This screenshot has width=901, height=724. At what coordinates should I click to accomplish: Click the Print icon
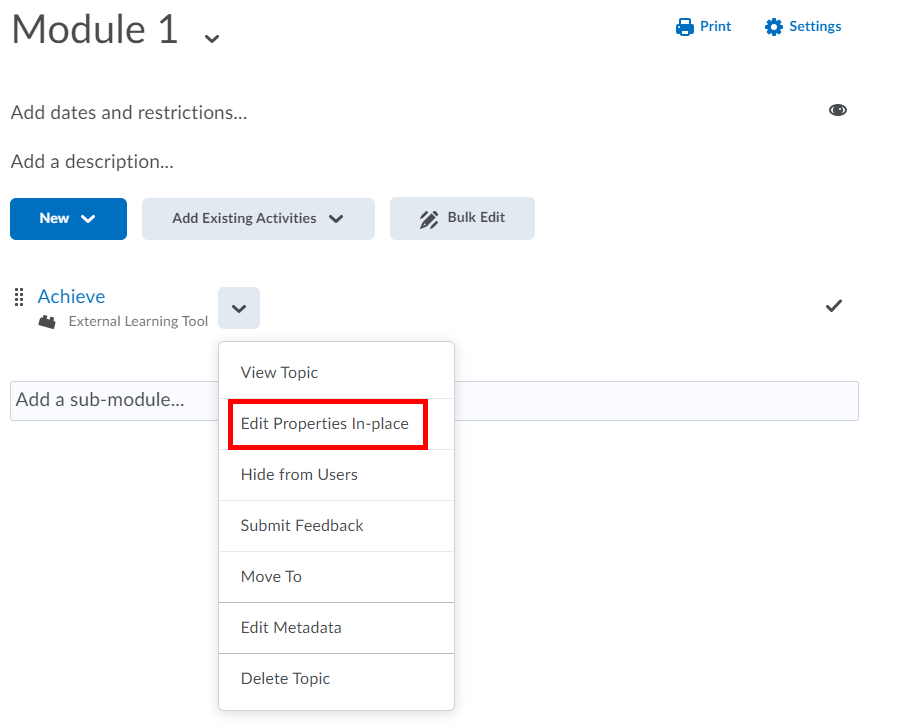click(684, 26)
